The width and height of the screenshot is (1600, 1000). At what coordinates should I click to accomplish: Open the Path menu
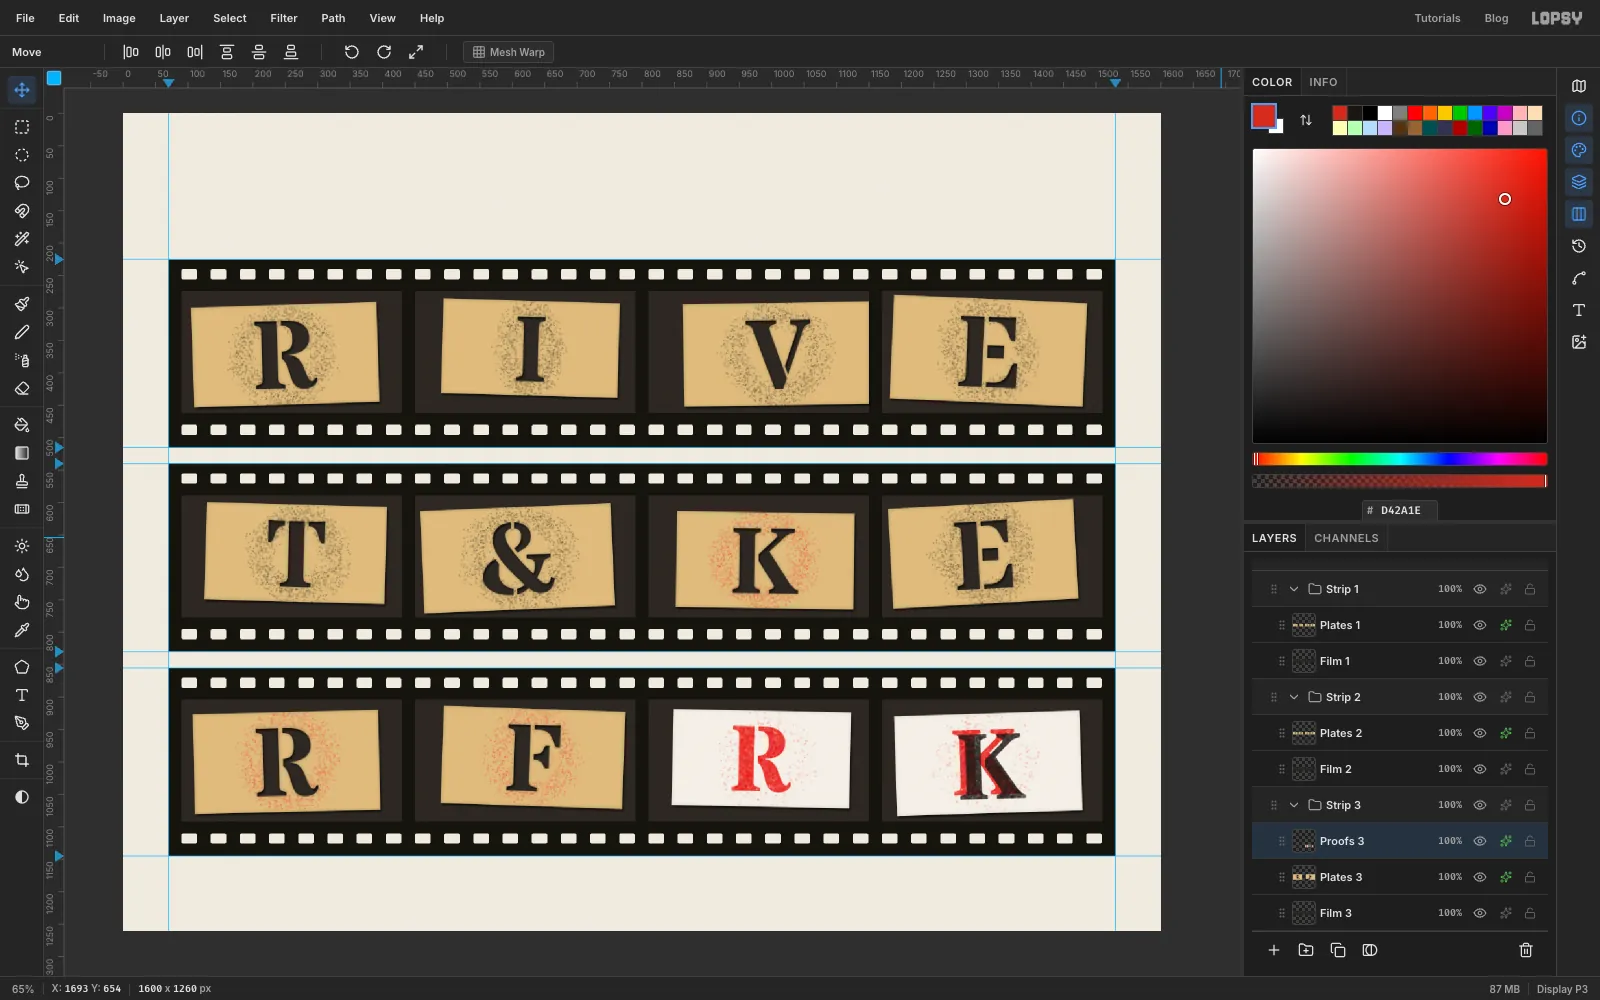(333, 18)
